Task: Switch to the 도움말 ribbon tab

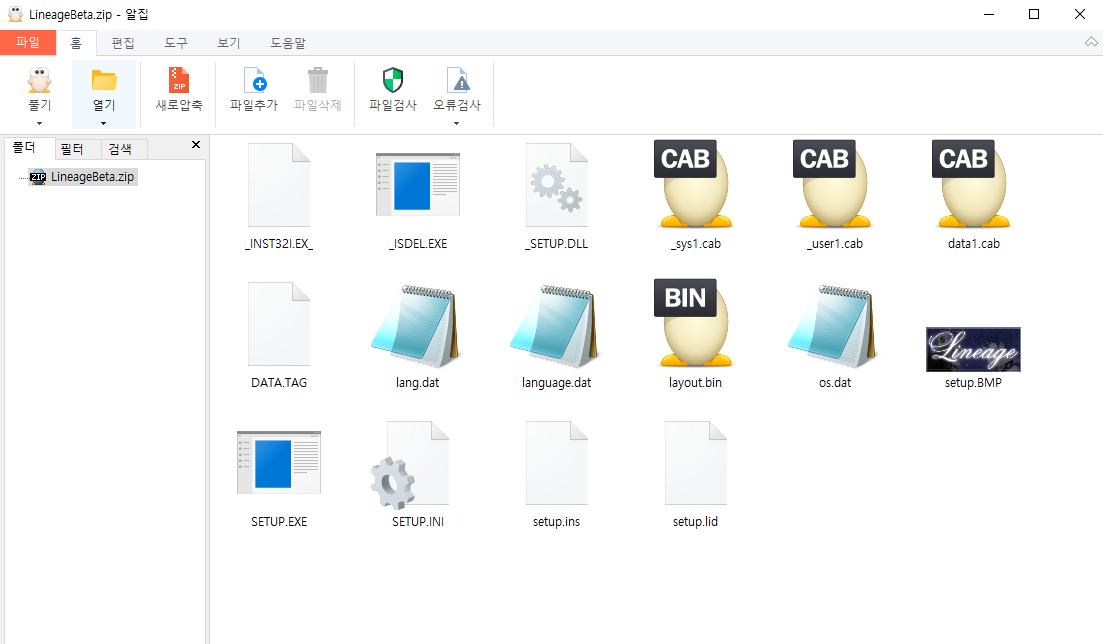Action: [288, 43]
